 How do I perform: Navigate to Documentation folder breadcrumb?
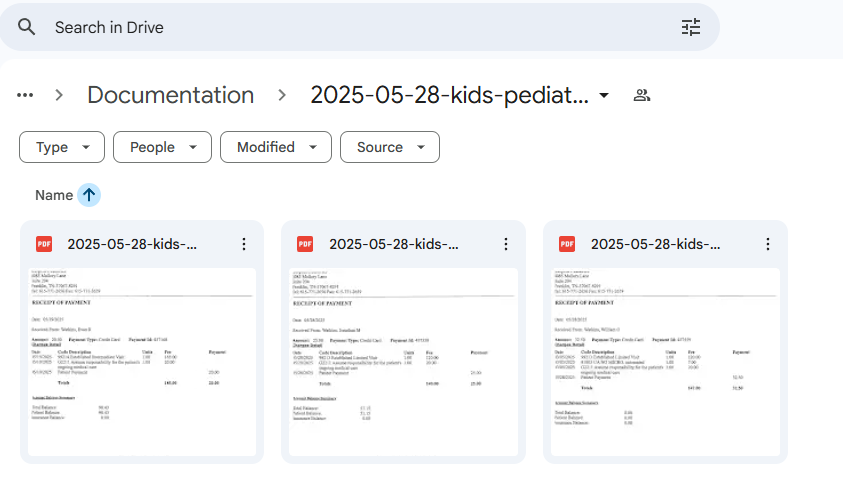tap(170, 95)
